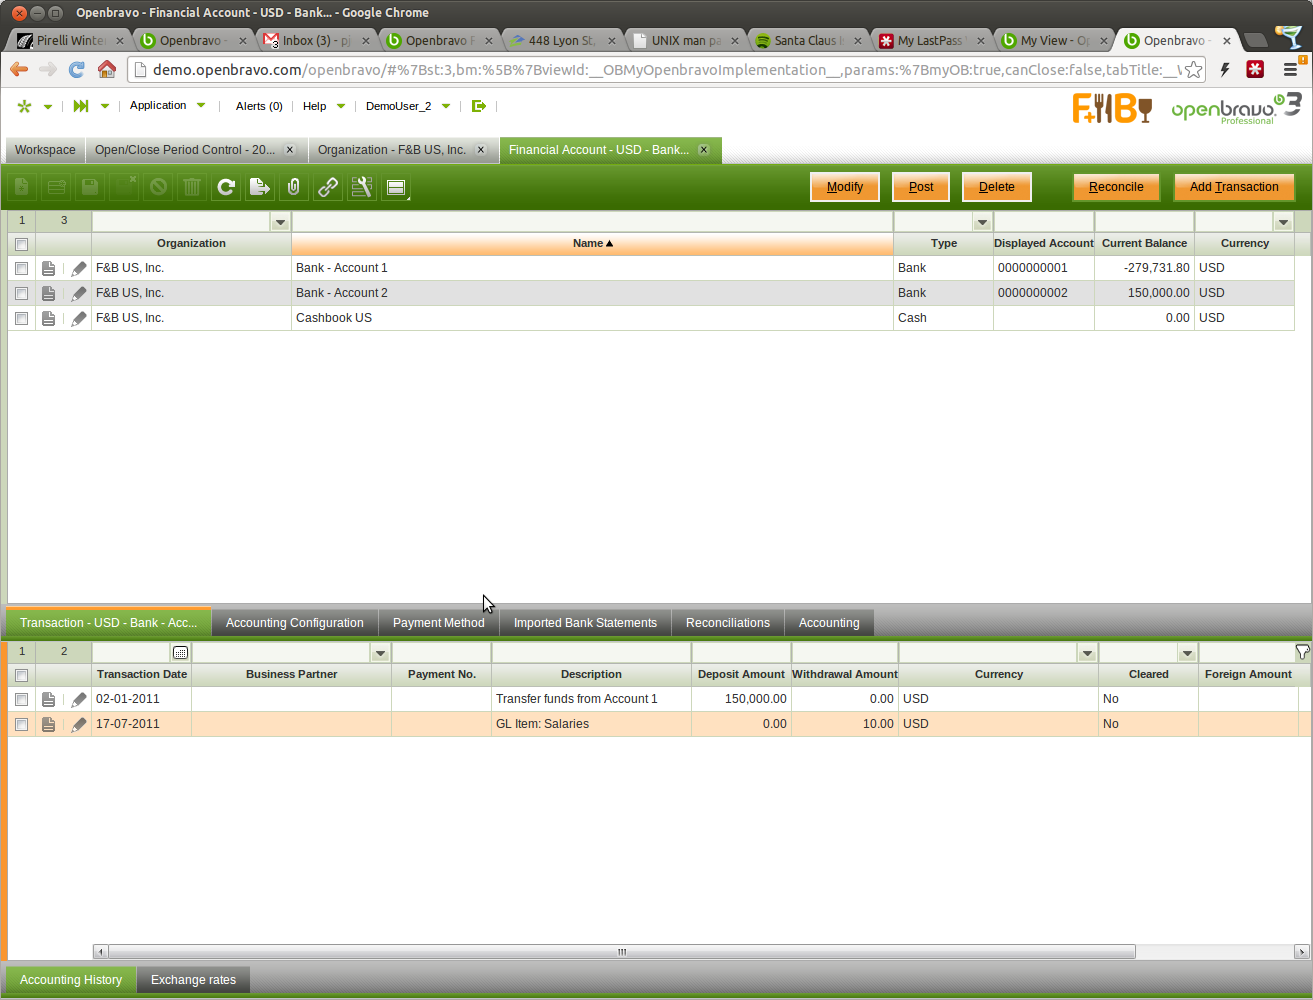Viewport: 1313px width, 1000px height.
Task: Click the chain link icon in toolbar
Action: 328,187
